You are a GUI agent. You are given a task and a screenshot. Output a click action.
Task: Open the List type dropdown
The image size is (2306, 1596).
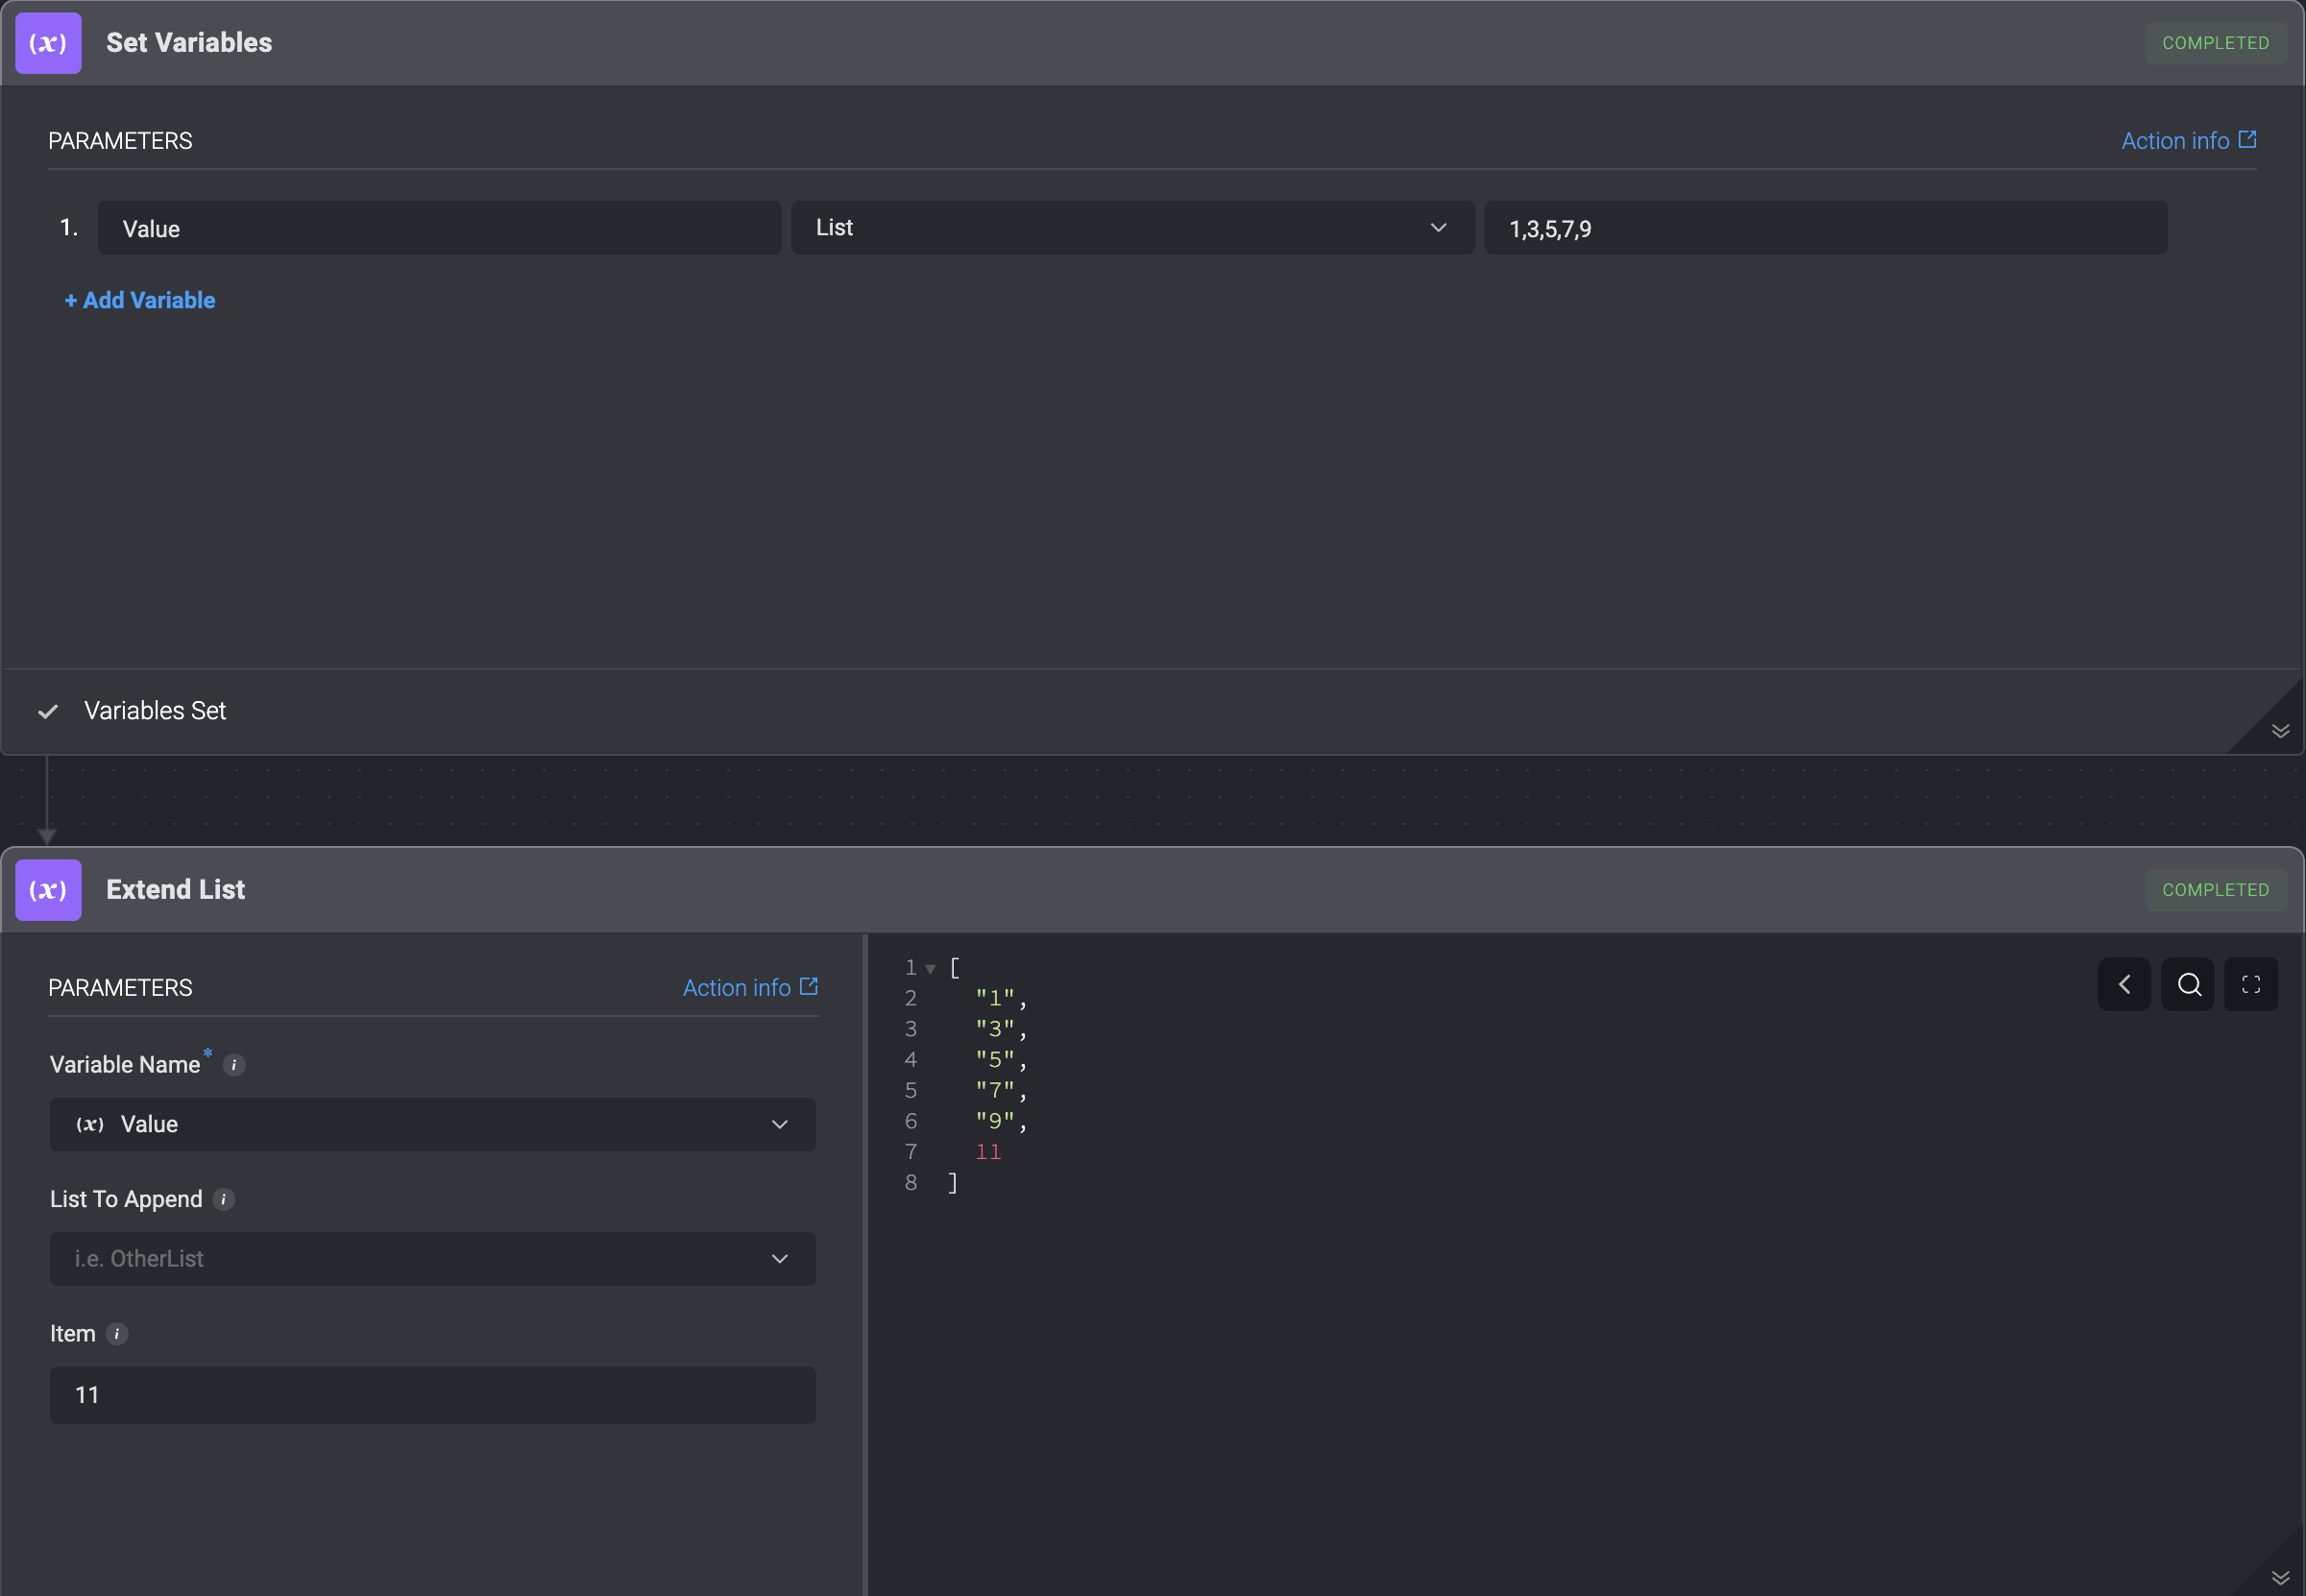(1132, 228)
